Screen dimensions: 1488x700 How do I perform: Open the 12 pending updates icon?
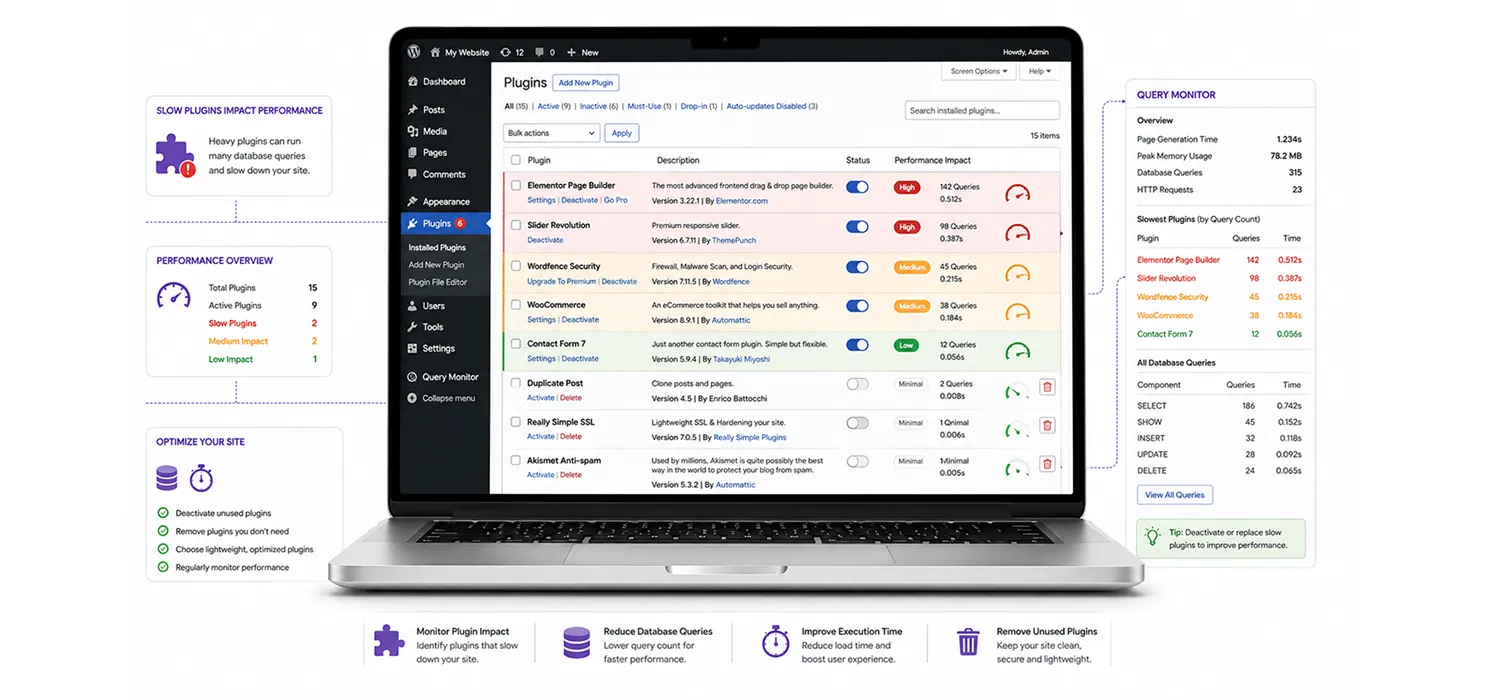(506, 52)
